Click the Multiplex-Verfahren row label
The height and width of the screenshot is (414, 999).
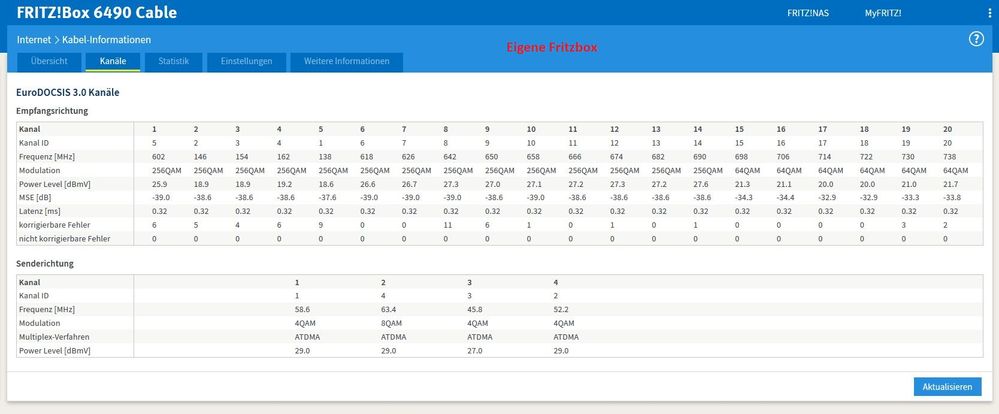(x=55, y=337)
